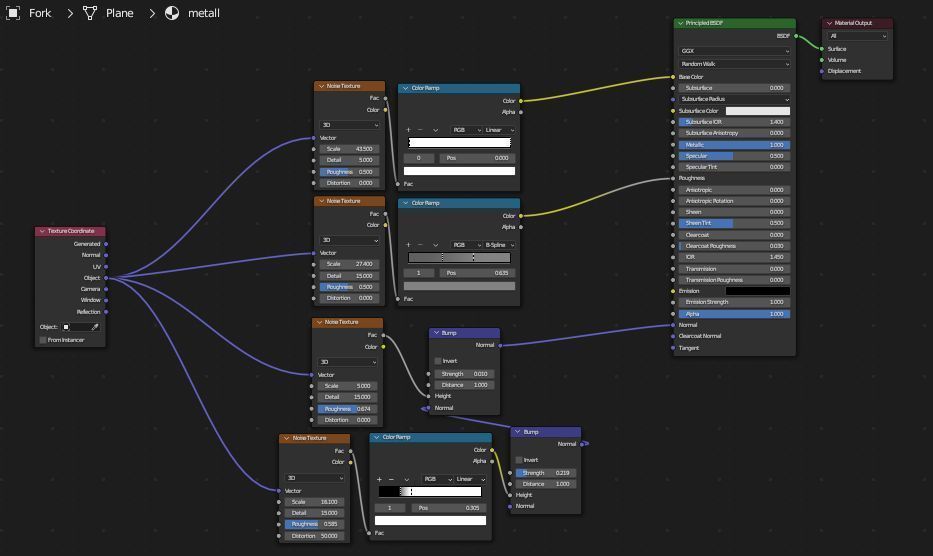Screen dimensions: 933x556
Task: Add a stop in the Linear ramp with Pos 0.000
Action: click(x=408, y=130)
